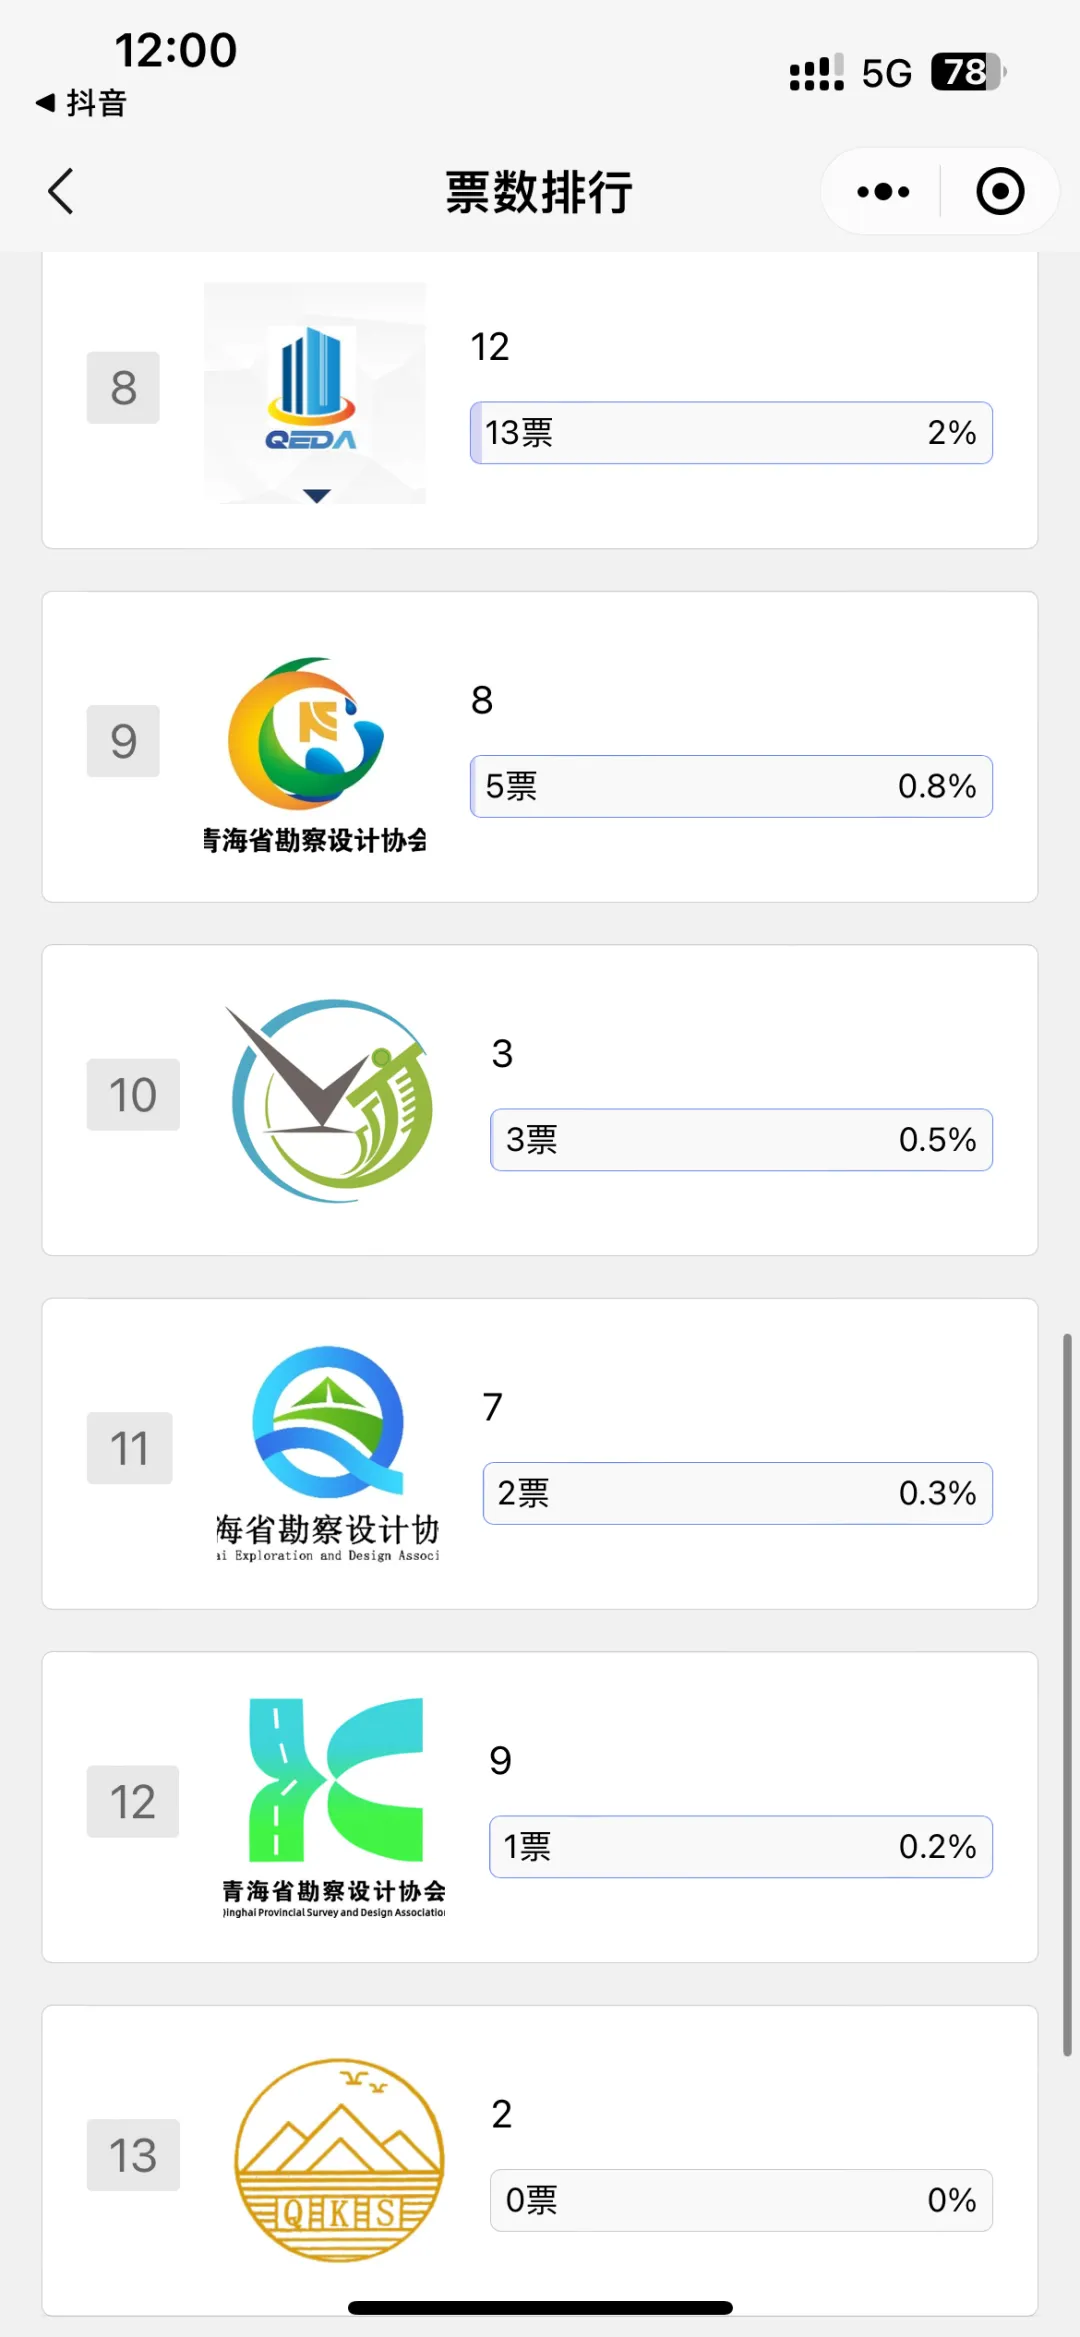The height and width of the screenshot is (2337, 1080).
Task: View the checkmark logo ranked 10
Action: click(x=331, y=1100)
